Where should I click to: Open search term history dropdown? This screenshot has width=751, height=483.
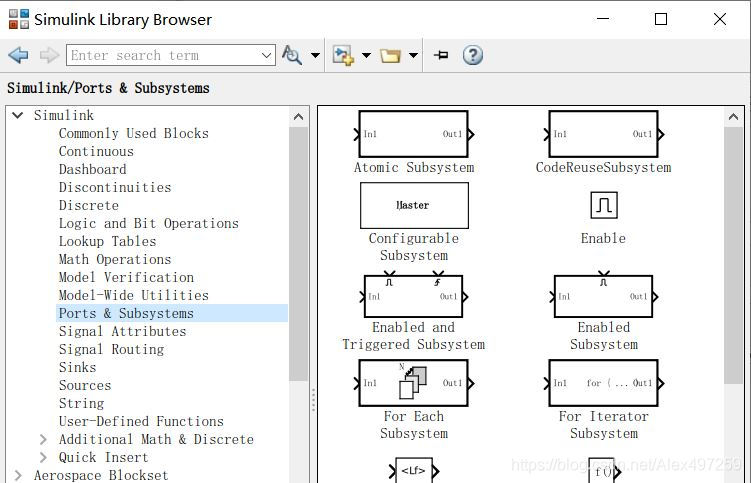coord(267,55)
